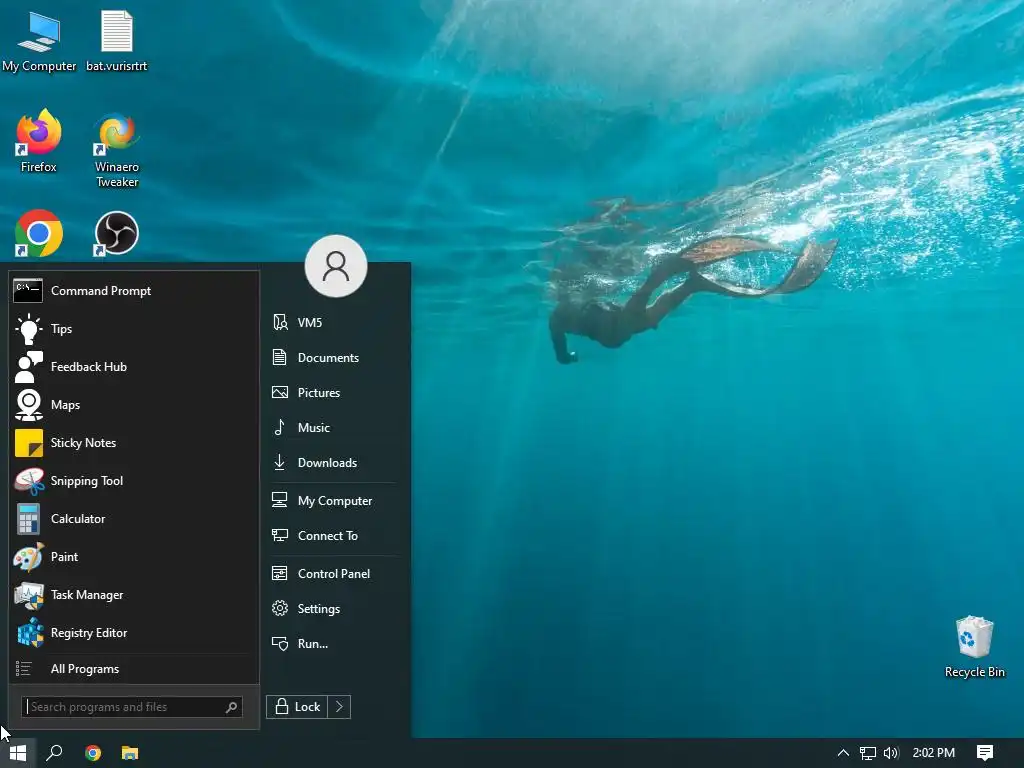The width and height of the screenshot is (1024, 768).
Task: Open the Music folder link
Action: coord(332,428)
